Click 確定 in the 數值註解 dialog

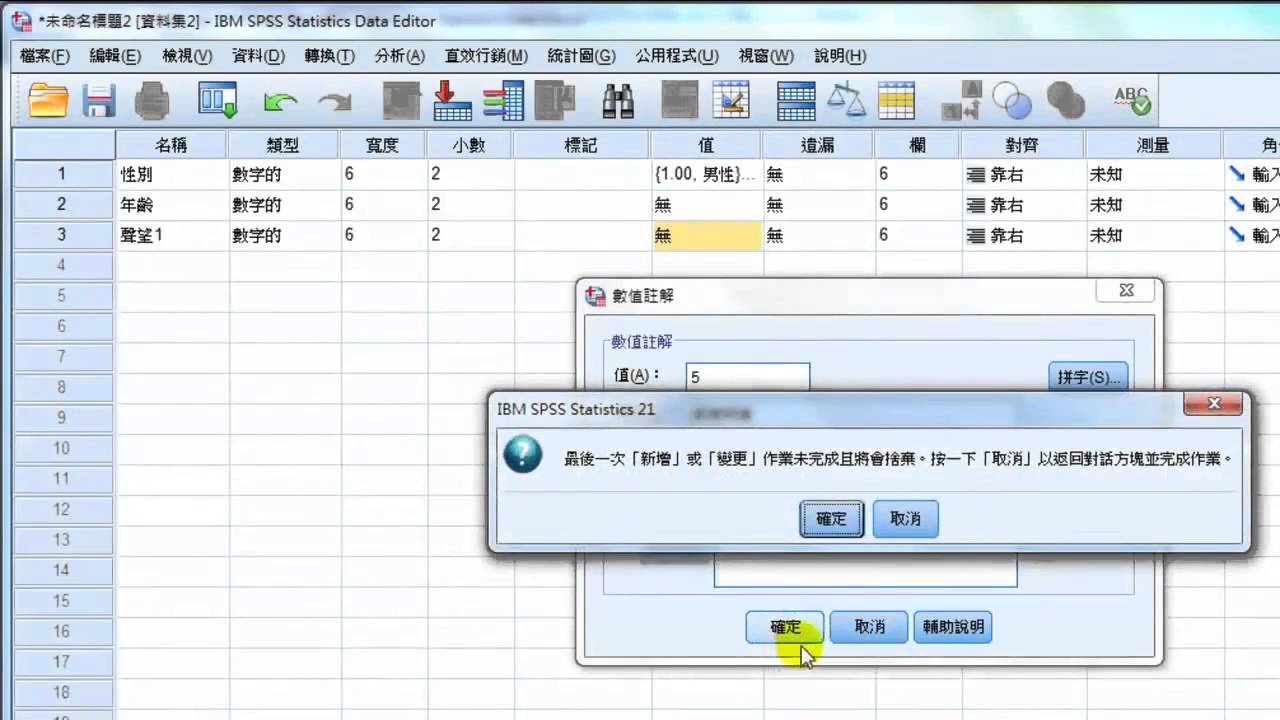pos(786,627)
